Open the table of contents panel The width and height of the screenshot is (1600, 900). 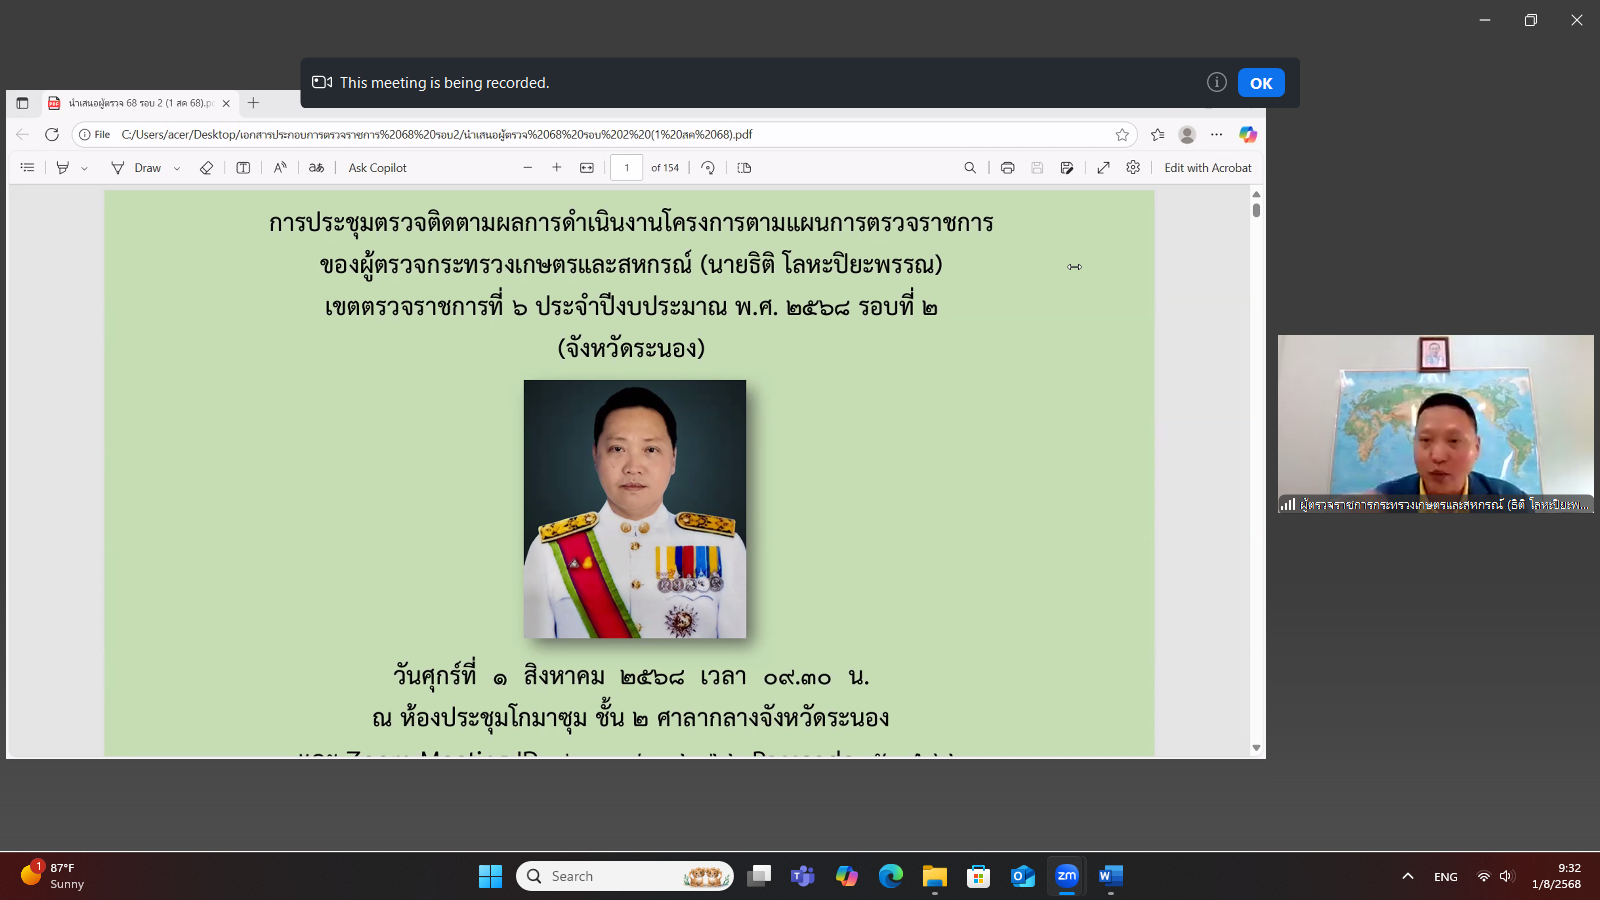[x=27, y=168]
